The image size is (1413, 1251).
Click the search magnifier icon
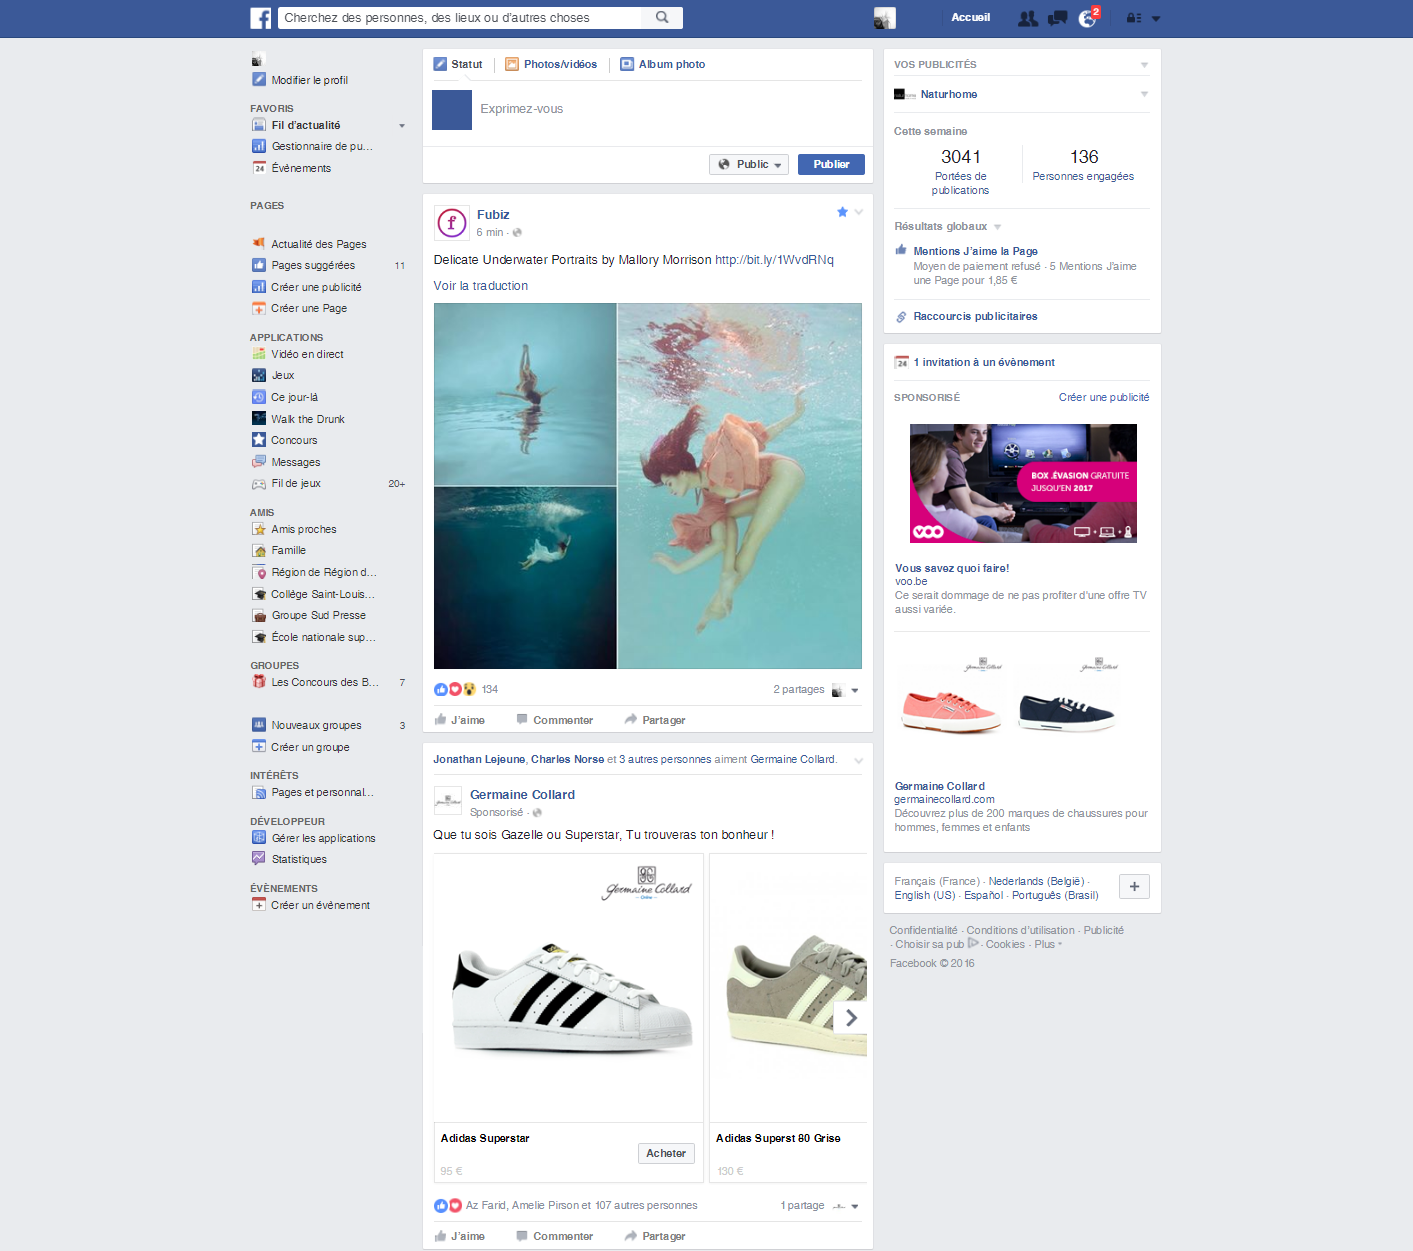(x=662, y=17)
